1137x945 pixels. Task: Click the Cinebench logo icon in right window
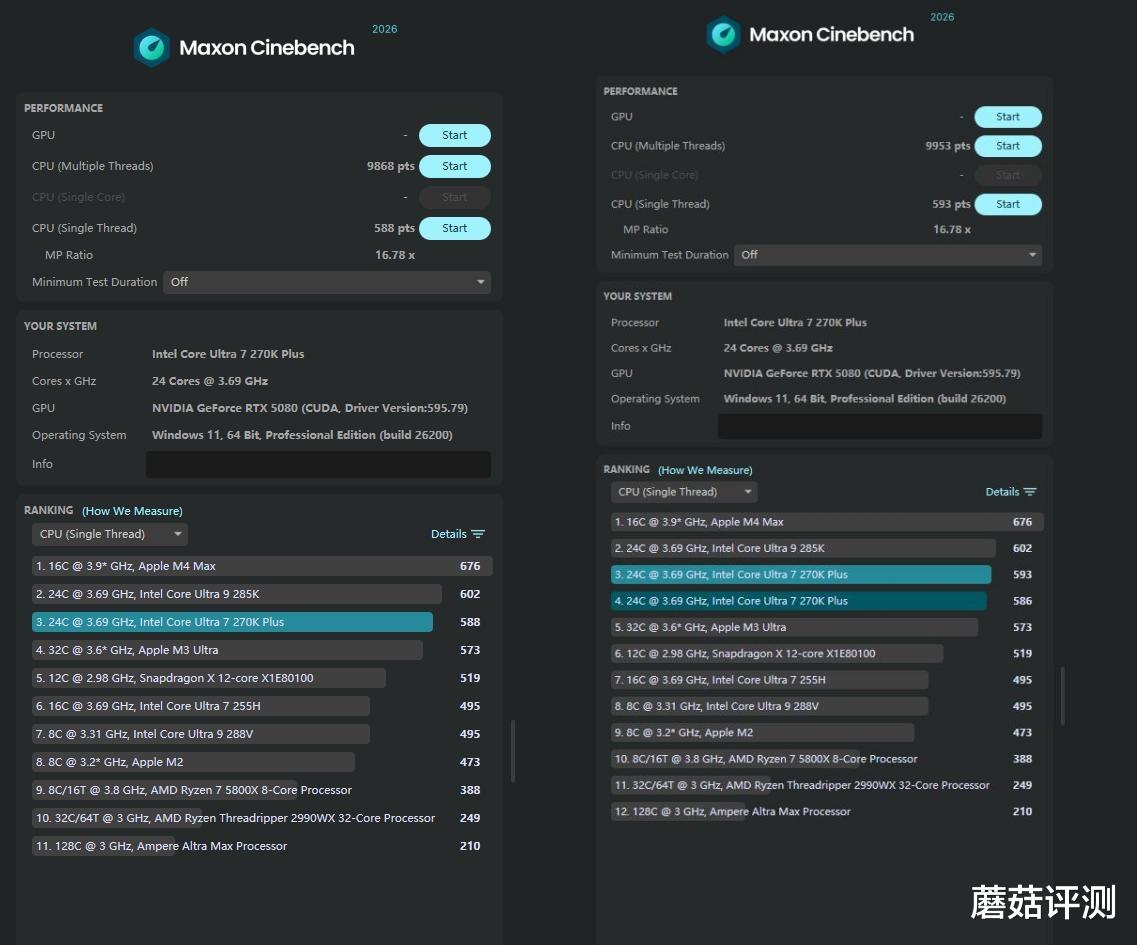point(723,34)
